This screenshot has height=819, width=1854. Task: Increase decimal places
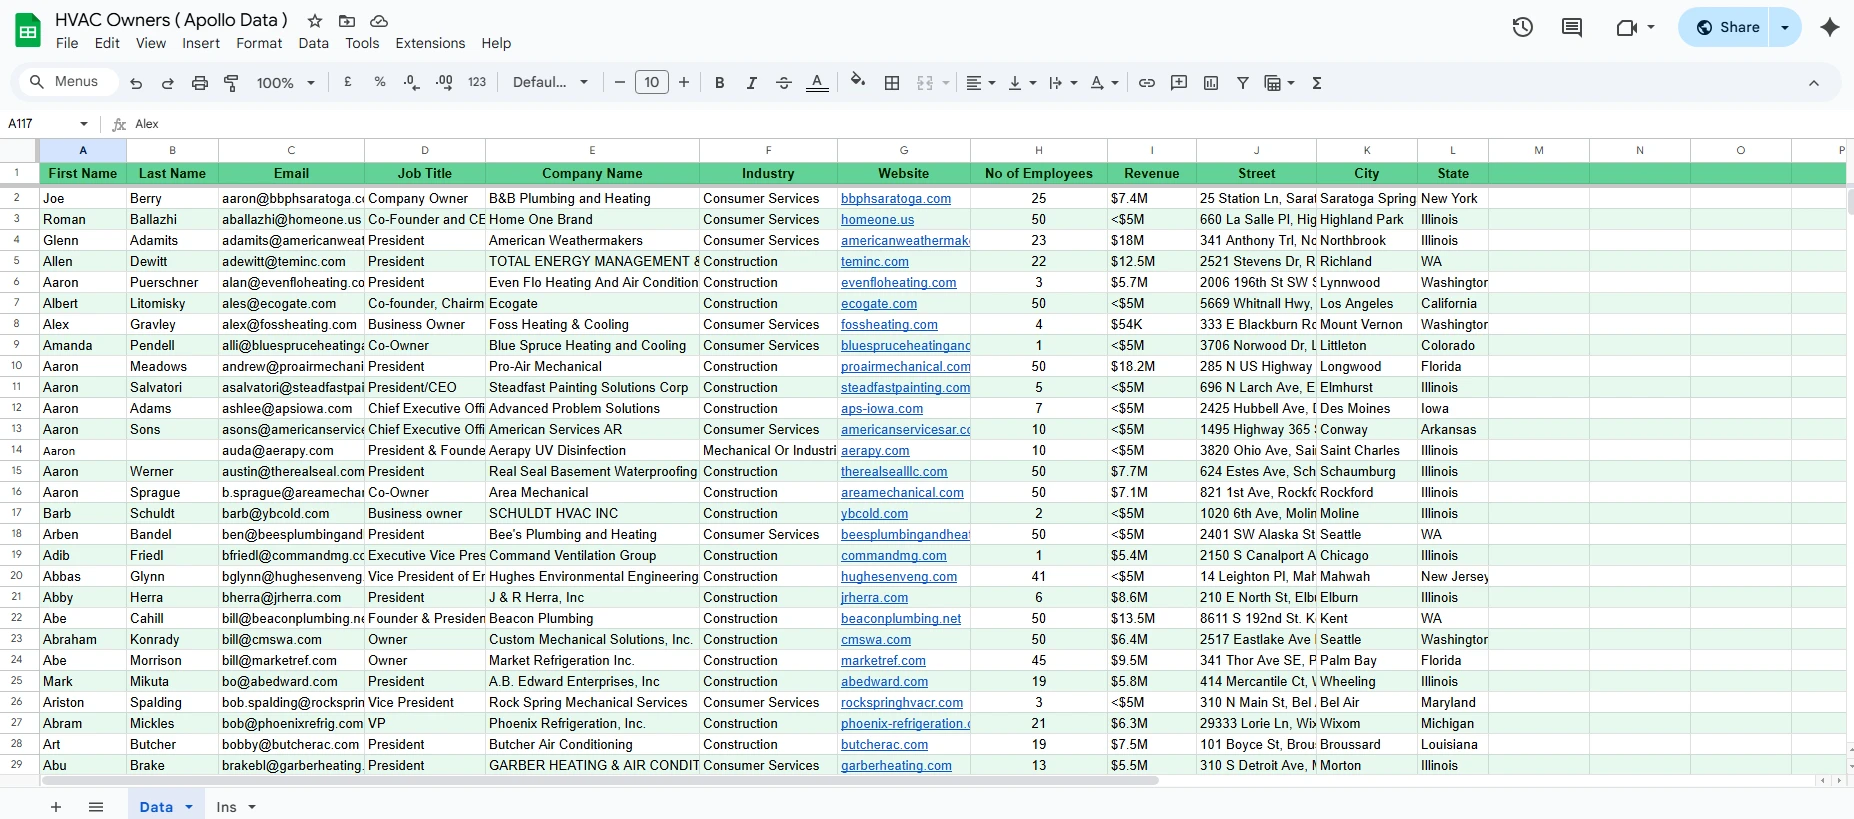(444, 82)
